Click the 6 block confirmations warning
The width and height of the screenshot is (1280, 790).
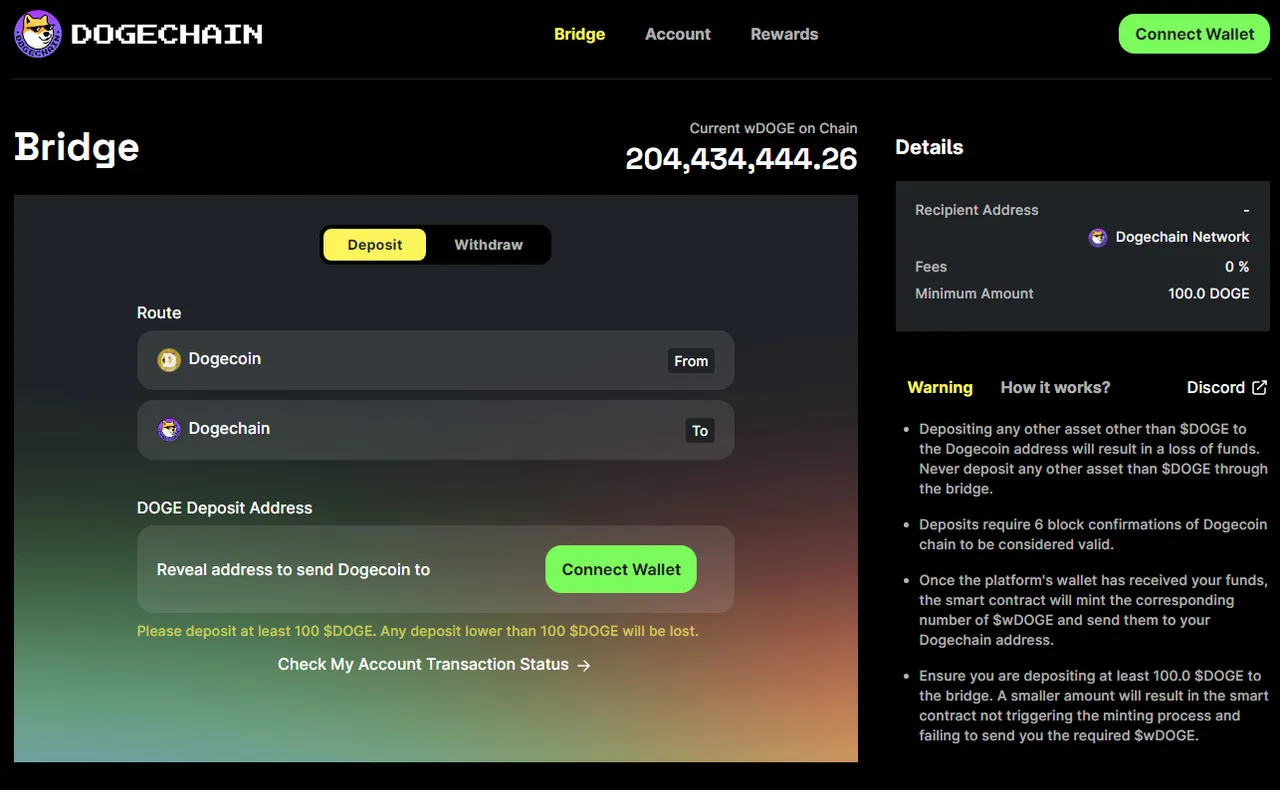(x=1093, y=535)
